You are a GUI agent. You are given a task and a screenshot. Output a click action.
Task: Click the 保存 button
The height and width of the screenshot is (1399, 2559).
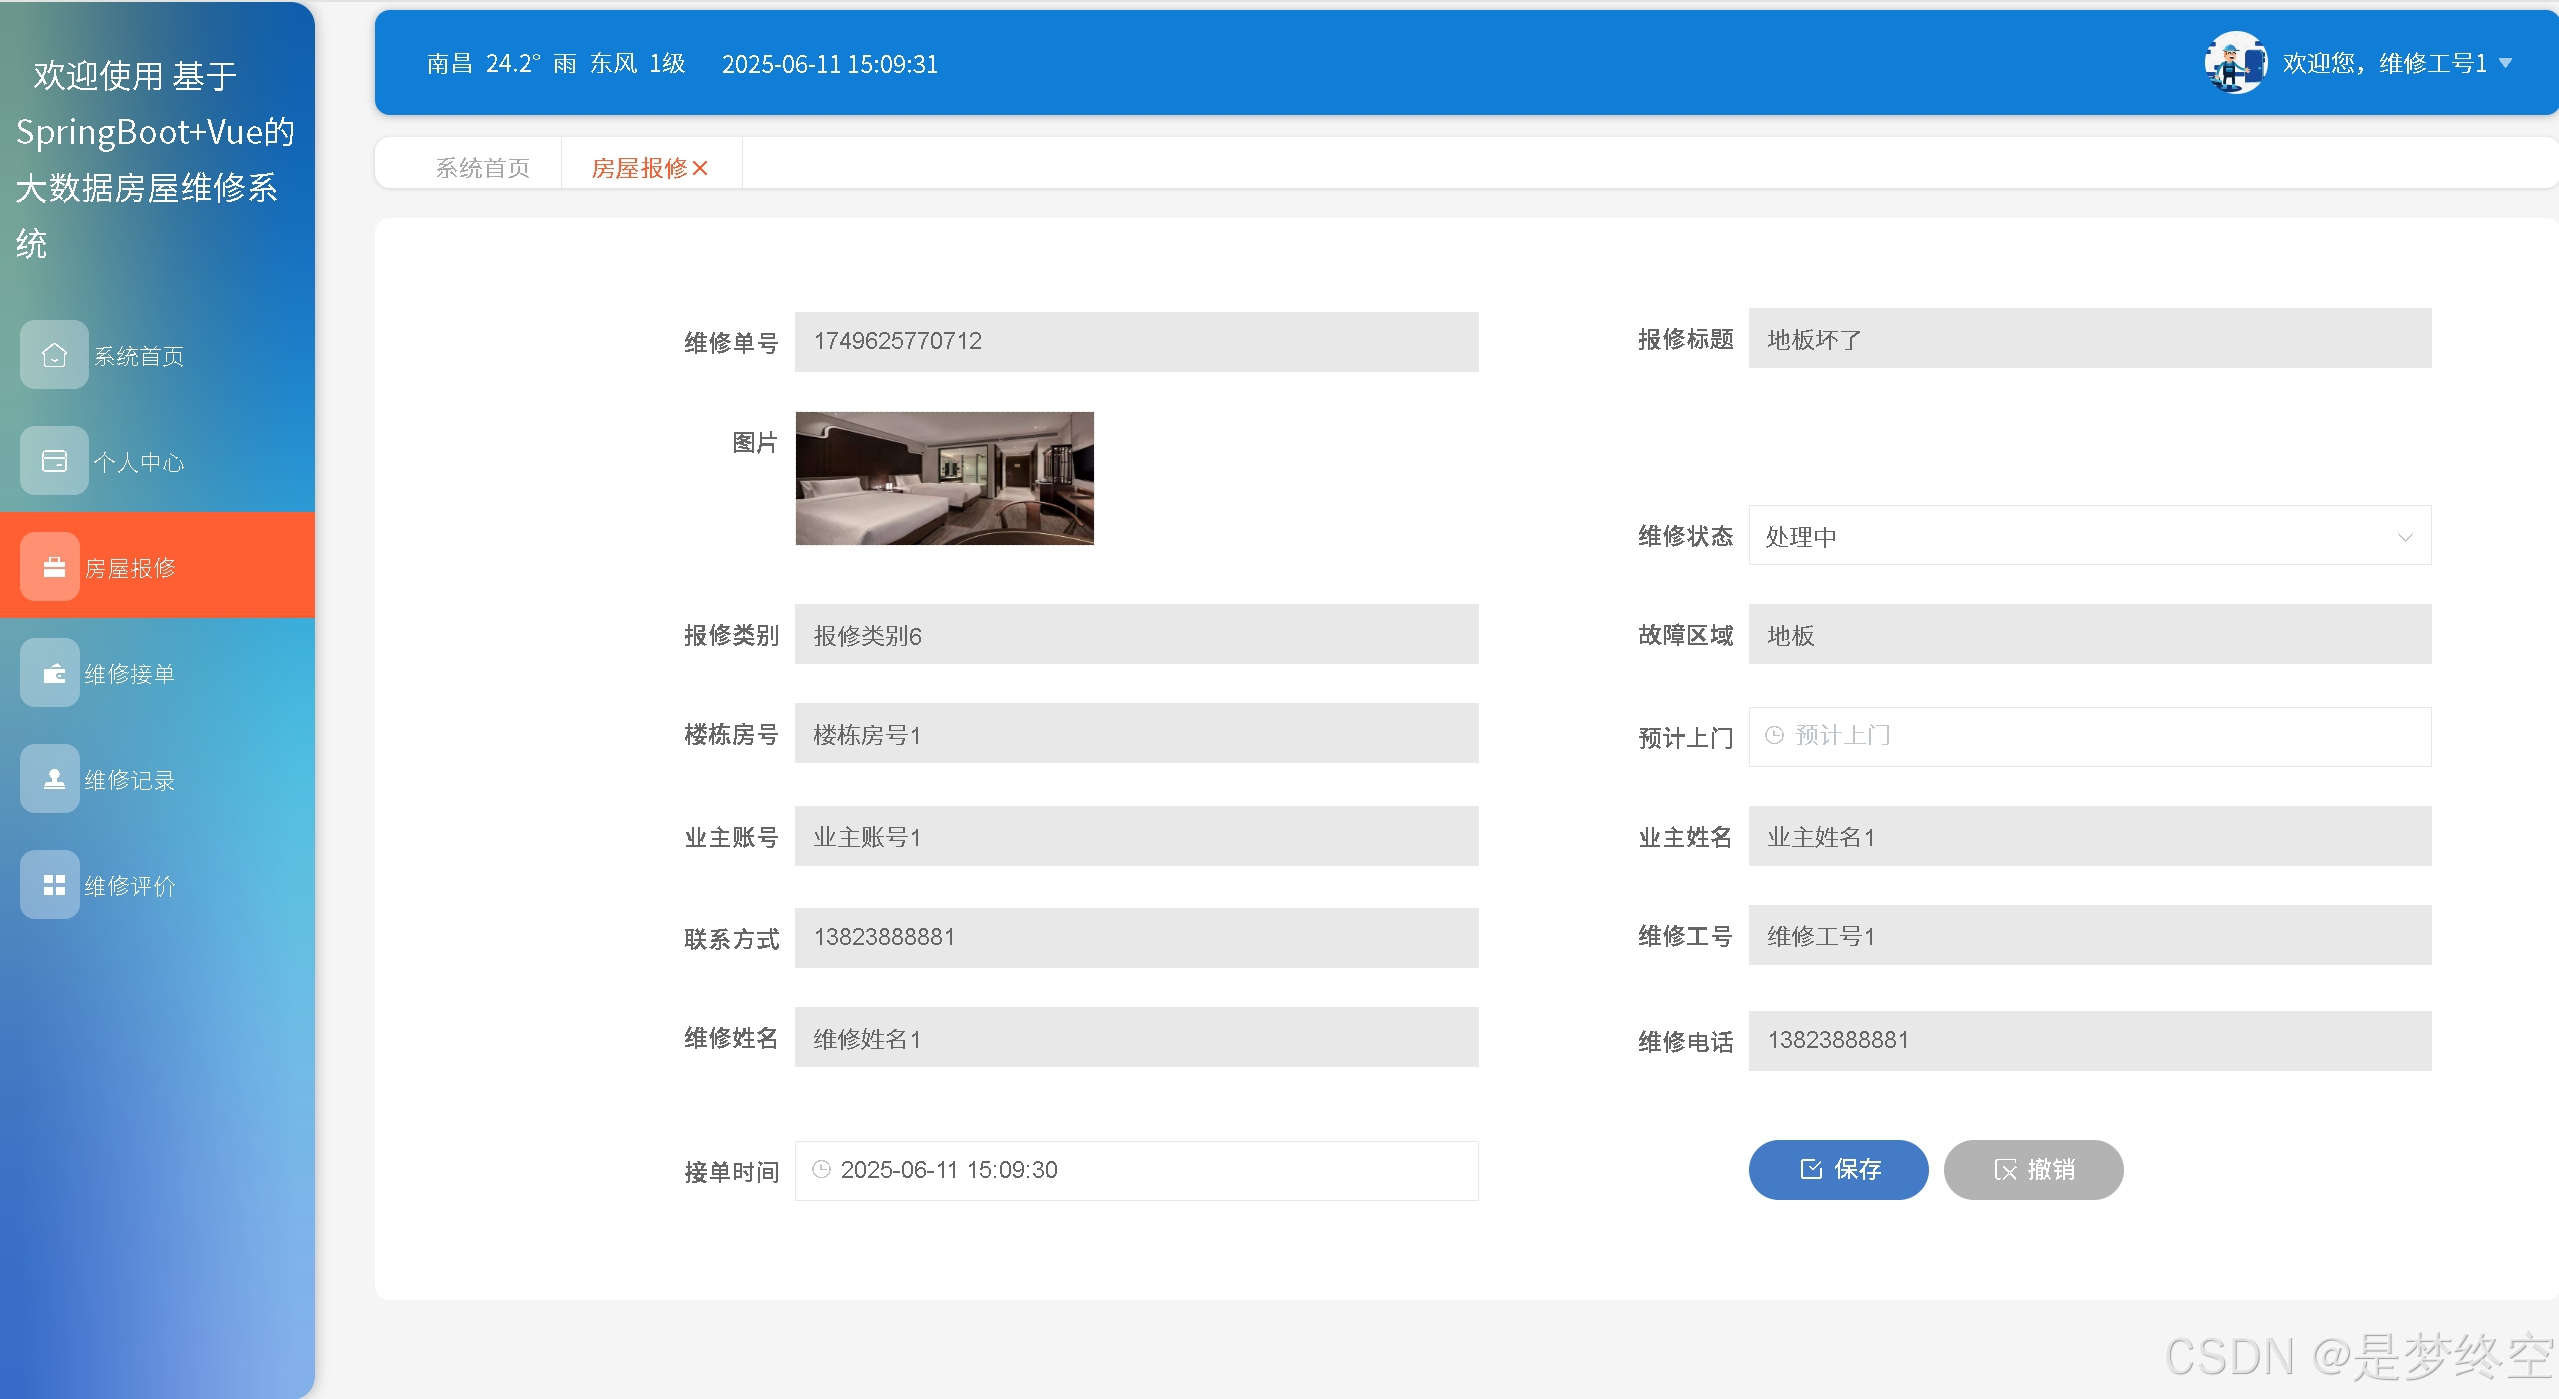[x=1838, y=1169]
